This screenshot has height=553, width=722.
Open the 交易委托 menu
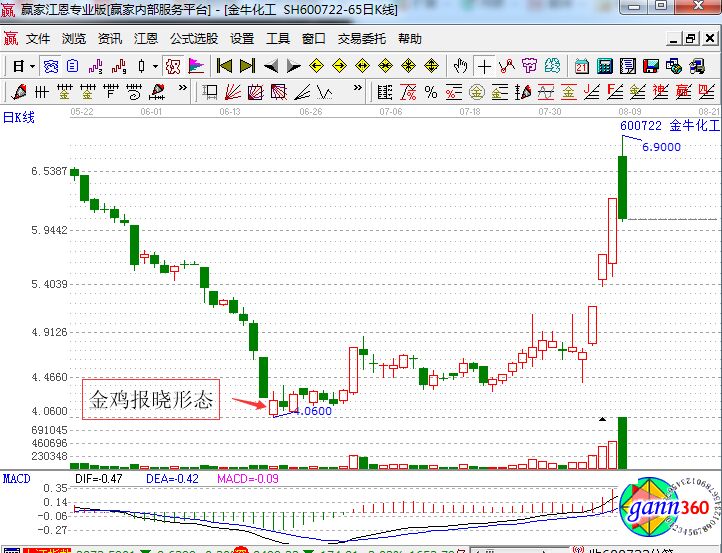click(x=361, y=39)
